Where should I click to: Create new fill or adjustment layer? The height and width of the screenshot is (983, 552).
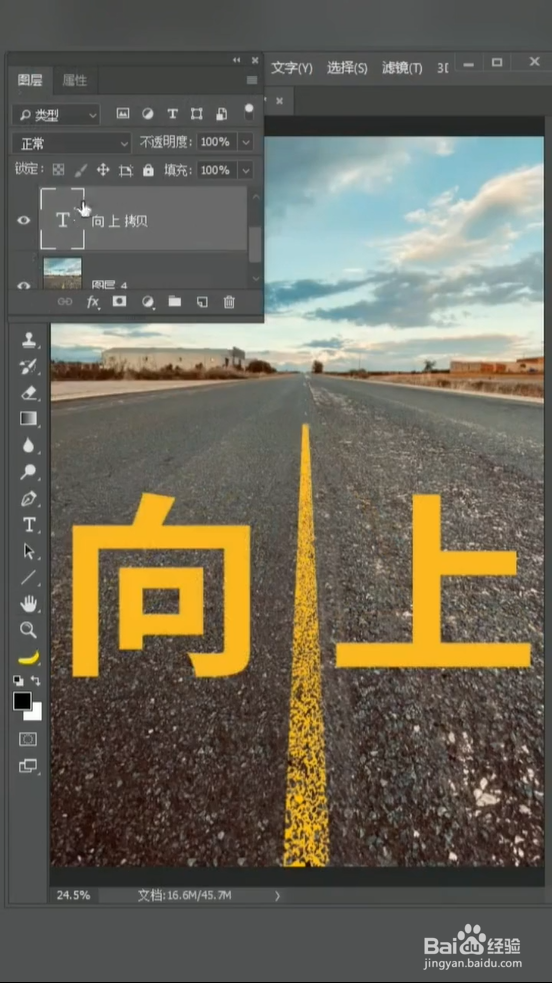click(x=148, y=302)
